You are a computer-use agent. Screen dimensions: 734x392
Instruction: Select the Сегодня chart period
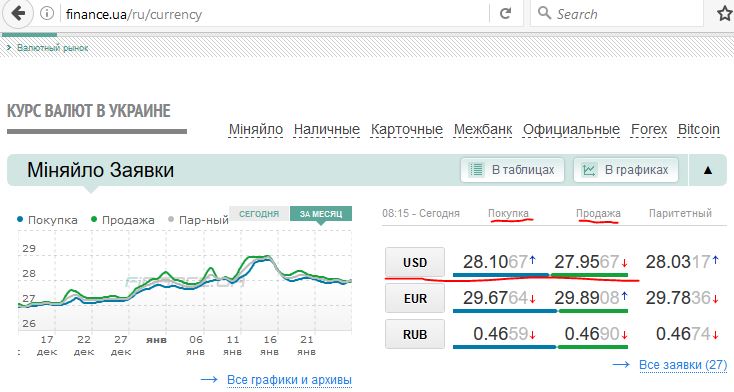click(259, 214)
